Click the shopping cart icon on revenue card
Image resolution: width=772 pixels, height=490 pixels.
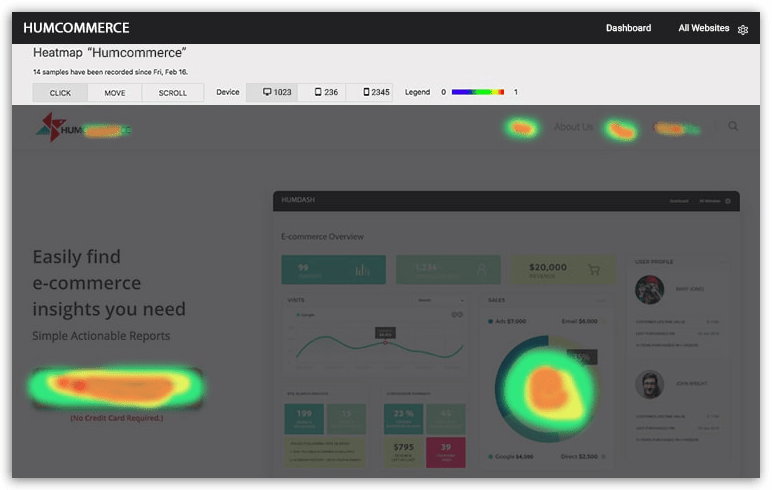tap(594, 269)
